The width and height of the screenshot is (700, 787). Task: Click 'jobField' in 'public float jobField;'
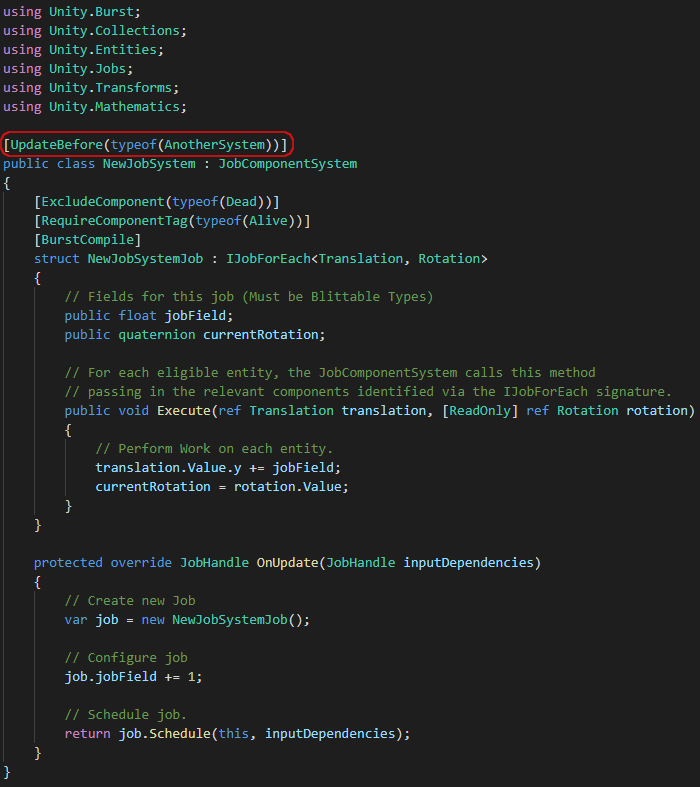point(195,316)
